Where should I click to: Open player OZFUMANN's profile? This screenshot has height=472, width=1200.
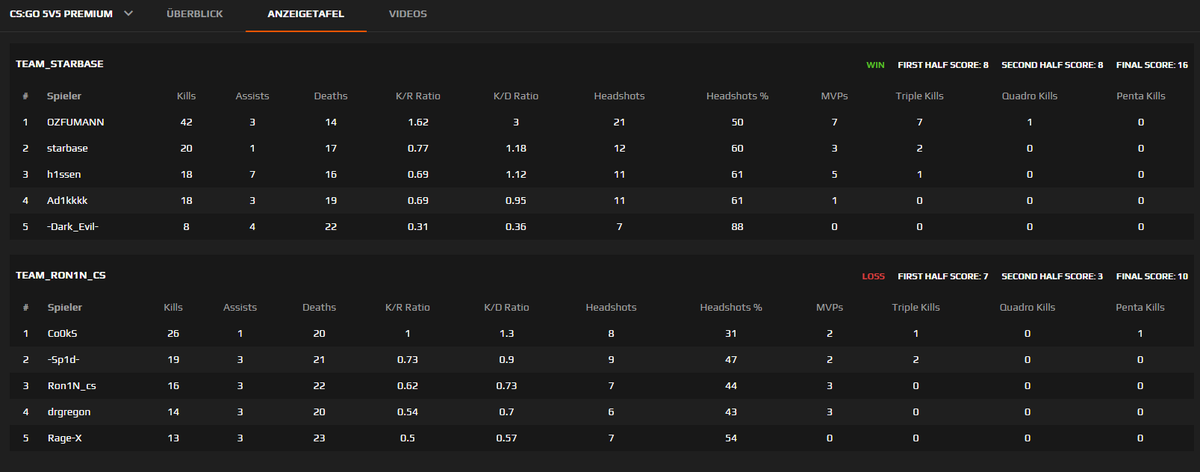point(75,122)
